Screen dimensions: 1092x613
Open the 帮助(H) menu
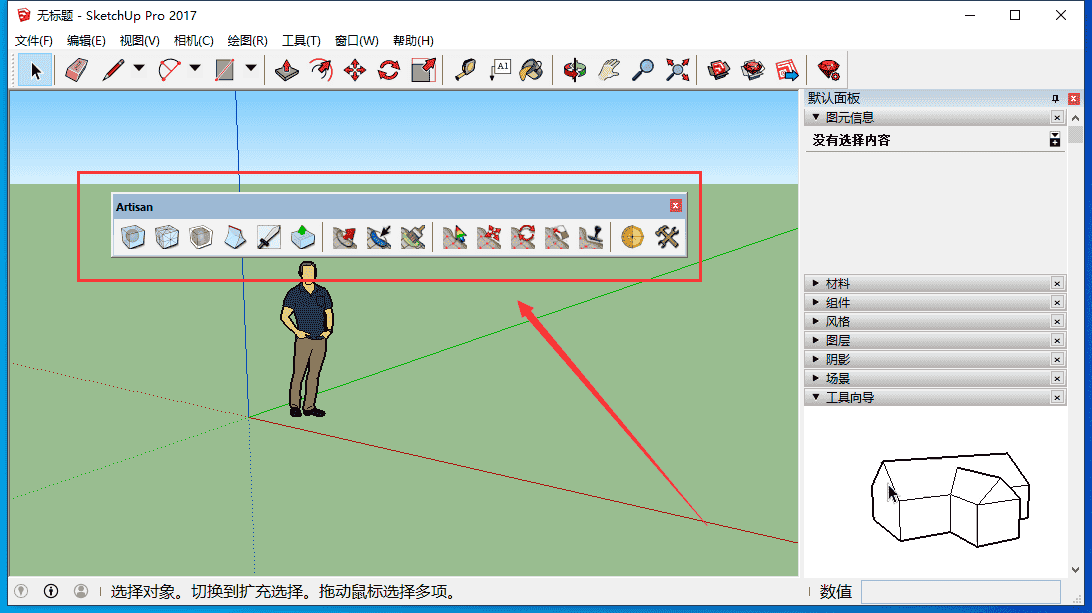click(413, 40)
